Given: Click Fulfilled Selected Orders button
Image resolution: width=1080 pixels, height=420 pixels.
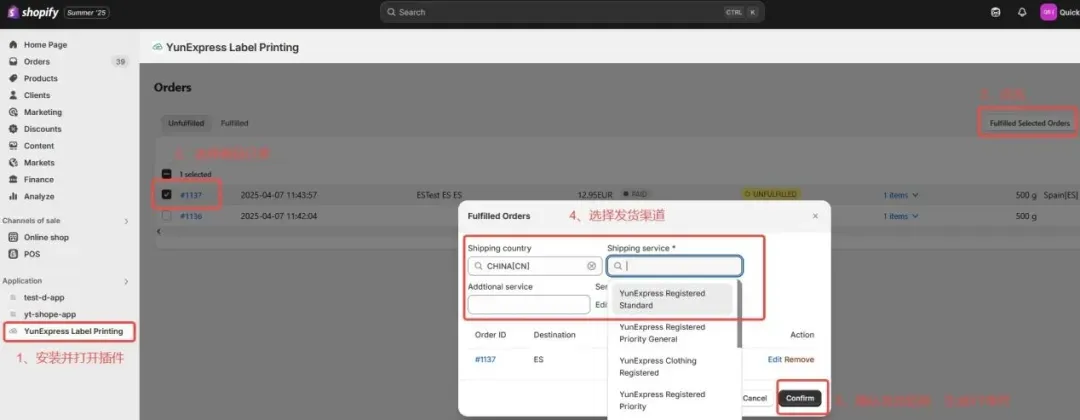Looking at the screenshot, I should click(1029, 123).
